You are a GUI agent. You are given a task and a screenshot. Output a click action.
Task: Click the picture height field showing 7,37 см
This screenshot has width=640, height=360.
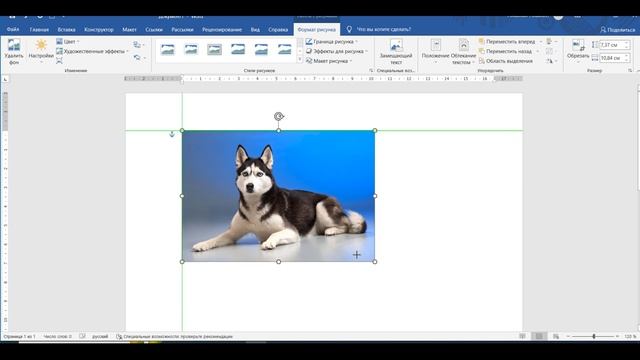click(611, 45)
